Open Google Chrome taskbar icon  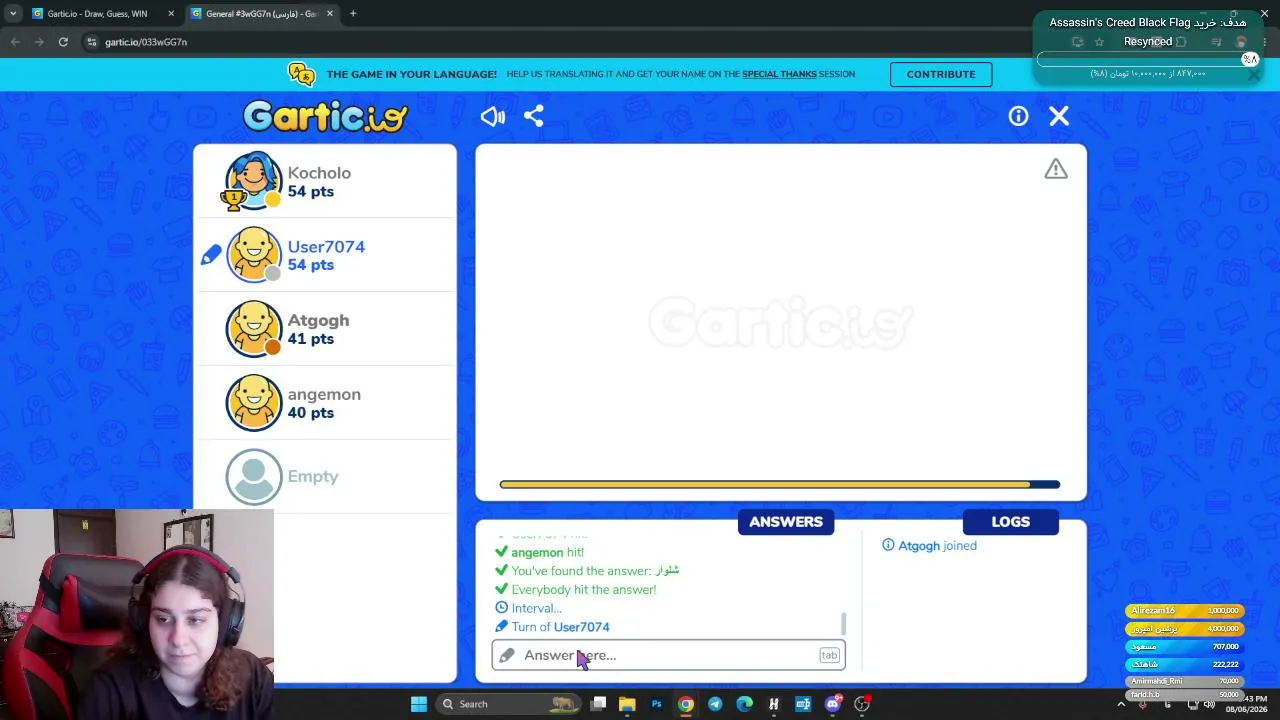tap(686, 704)
